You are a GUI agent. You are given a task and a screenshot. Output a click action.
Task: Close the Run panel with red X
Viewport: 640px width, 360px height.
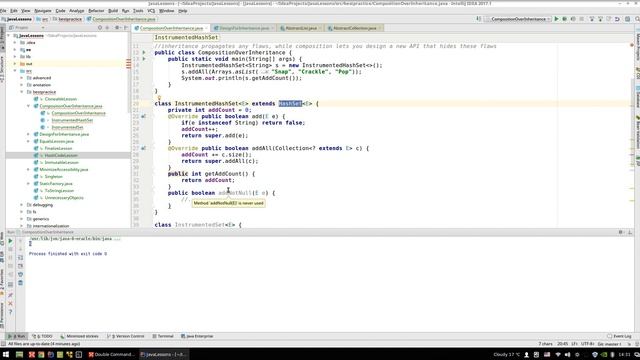(x=10, y=303)
